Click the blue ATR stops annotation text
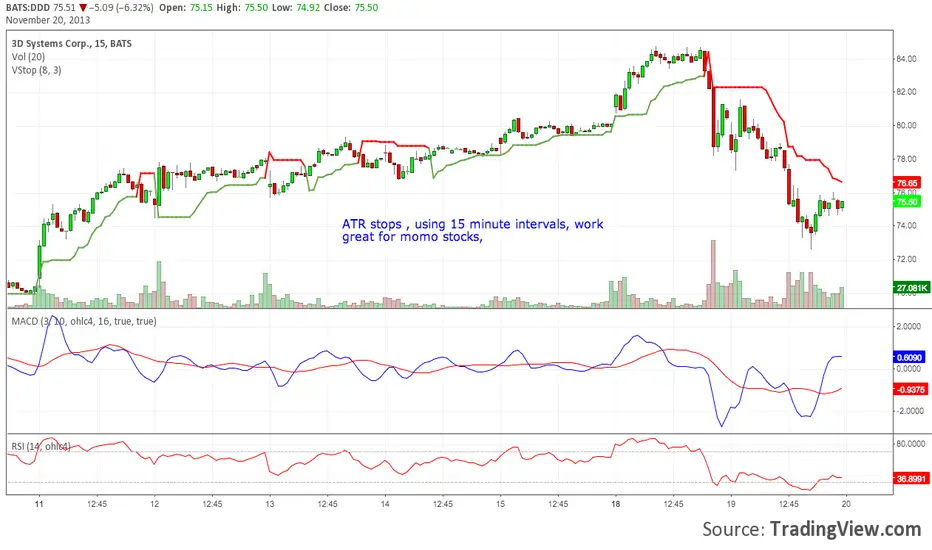The width and height of the screenshot is (932, 550). [x=473, y=231]
